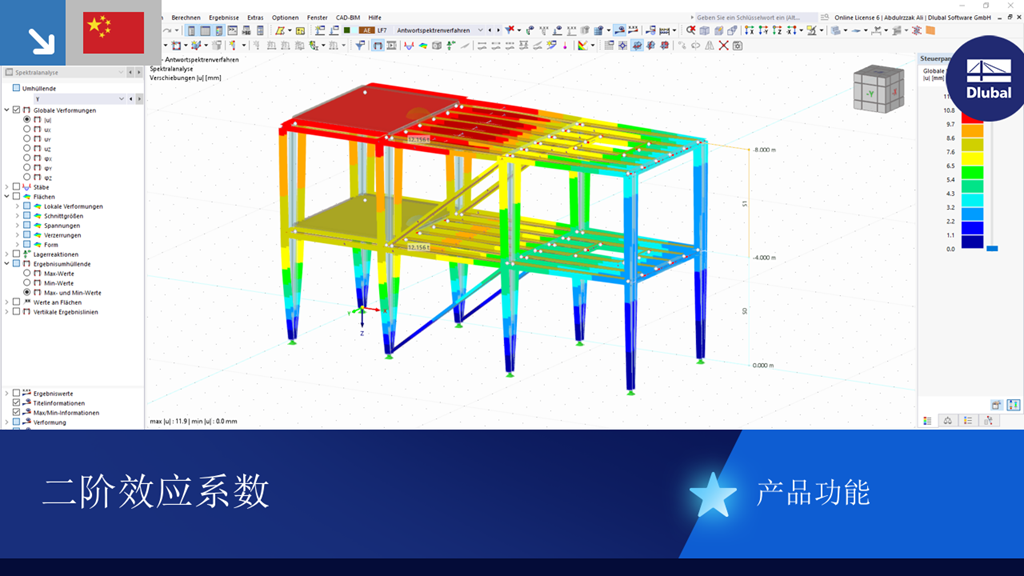1024x576 pixels.
Task: Uncheck the Max/Min-Informationen checkbox
Action: point(16,413)
